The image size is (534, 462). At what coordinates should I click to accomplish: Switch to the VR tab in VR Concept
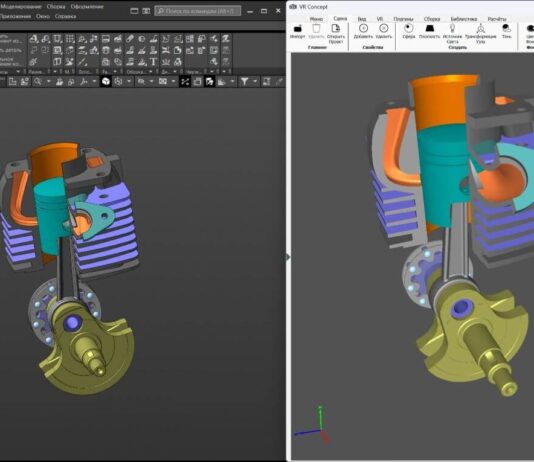click(x=380, y=19)
